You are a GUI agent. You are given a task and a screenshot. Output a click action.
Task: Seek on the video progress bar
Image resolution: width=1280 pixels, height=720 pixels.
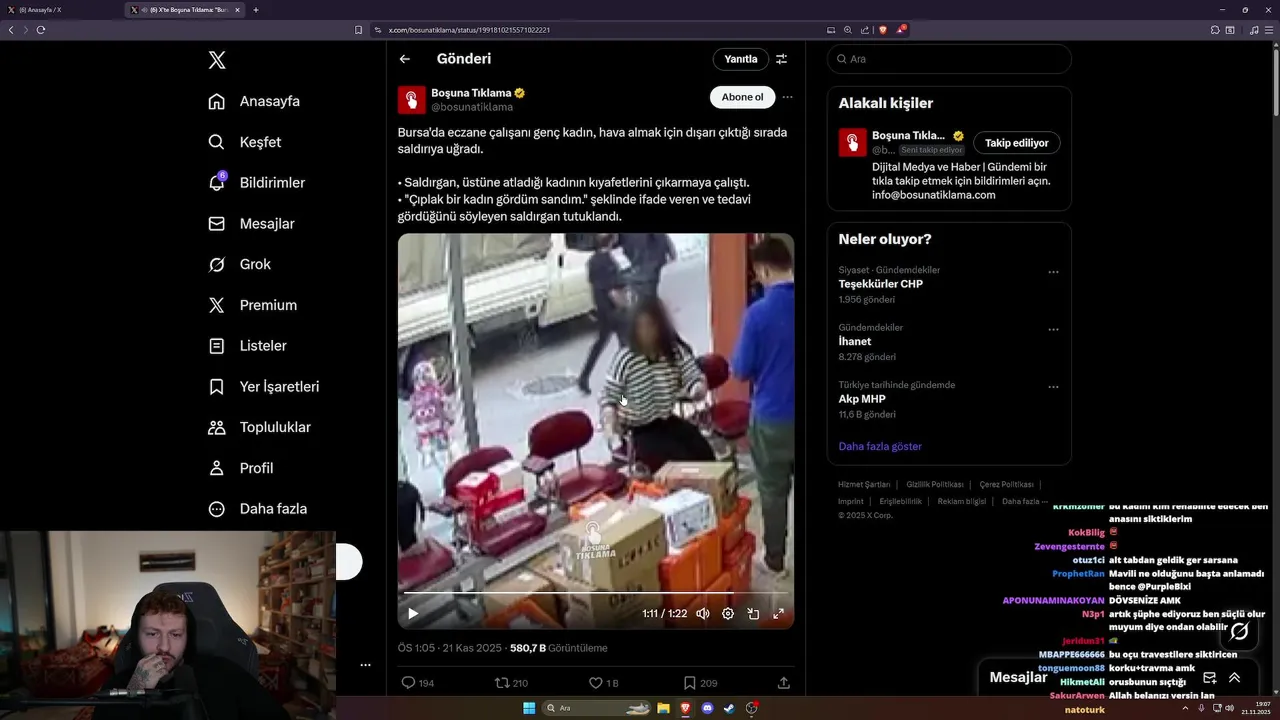(595, 593)
